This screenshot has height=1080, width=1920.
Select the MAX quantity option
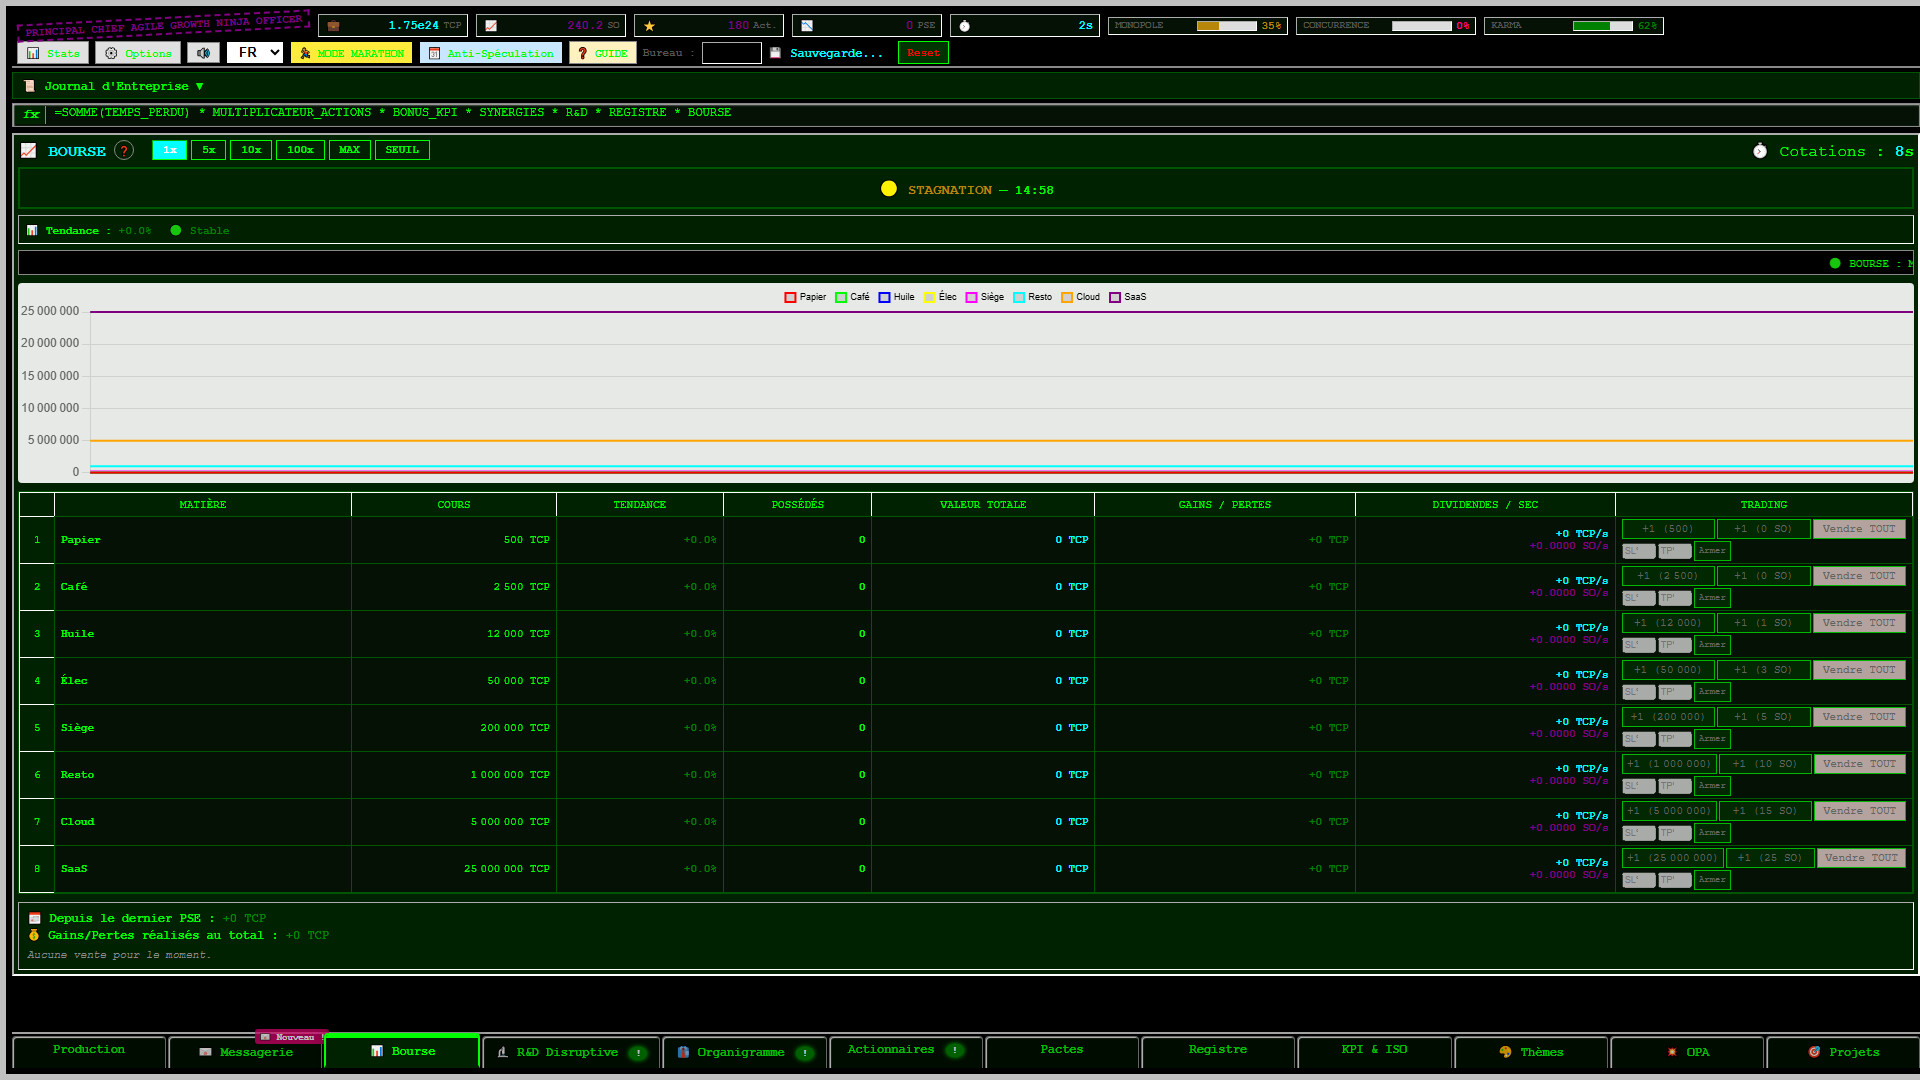(x=349, y=150)
